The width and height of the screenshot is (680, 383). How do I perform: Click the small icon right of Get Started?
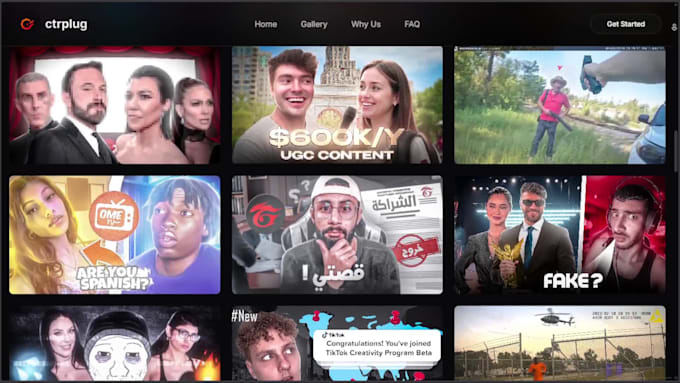pyautogui.click(x=674, y=27)
